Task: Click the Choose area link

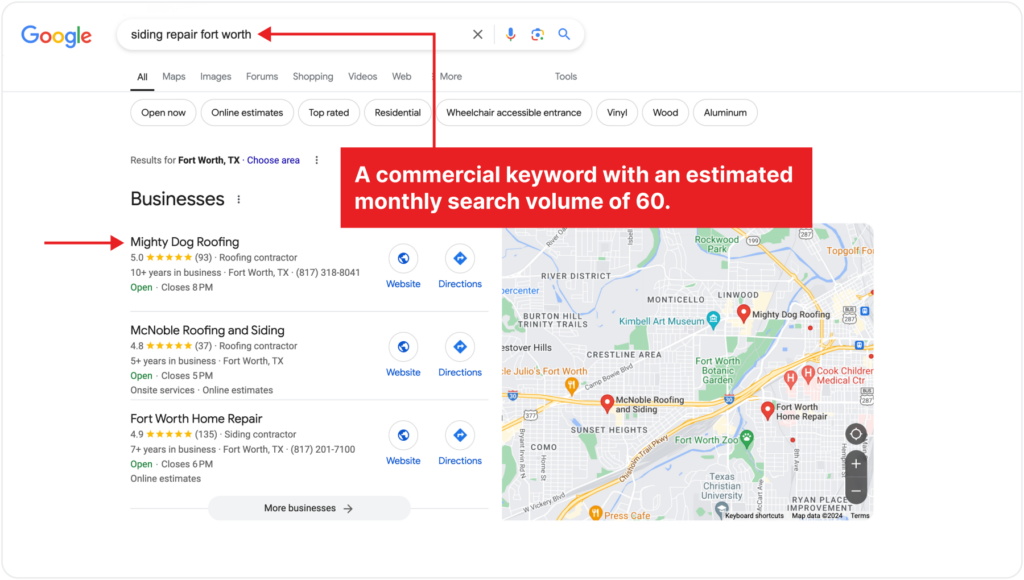Action: [x=273, y=160]
